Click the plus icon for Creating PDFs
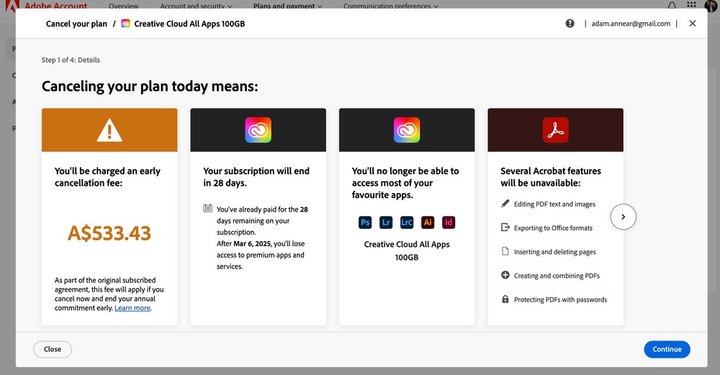Image resolution: width=720 pixels, height=375 pixels. coord(505,275)
